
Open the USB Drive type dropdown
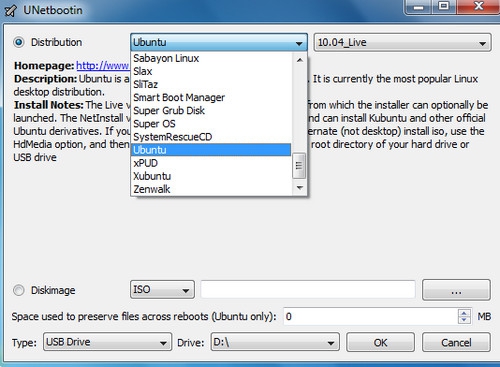tap(107, 342)
